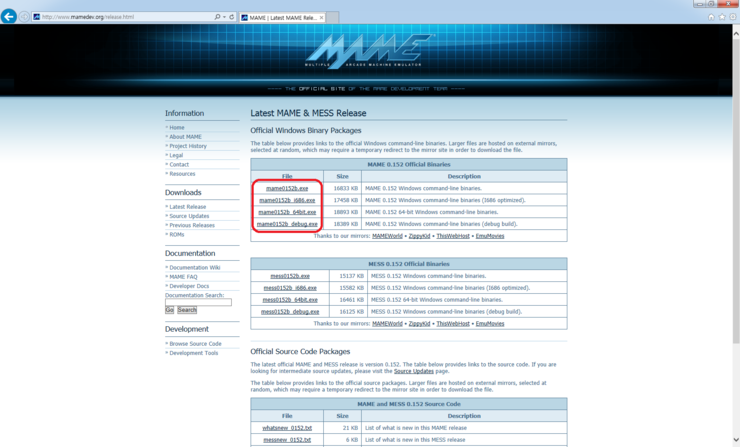This screenshot has width=740, height=447.
Task: Open the Home sidebar link
Action: (x=177, y=127)
